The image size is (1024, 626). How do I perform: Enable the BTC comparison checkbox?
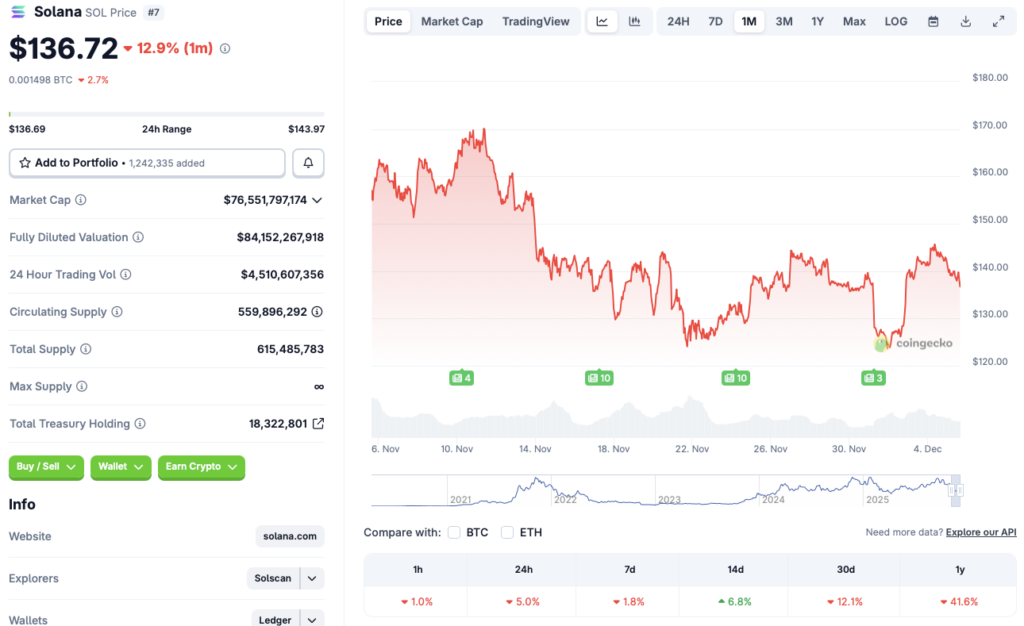454,532
